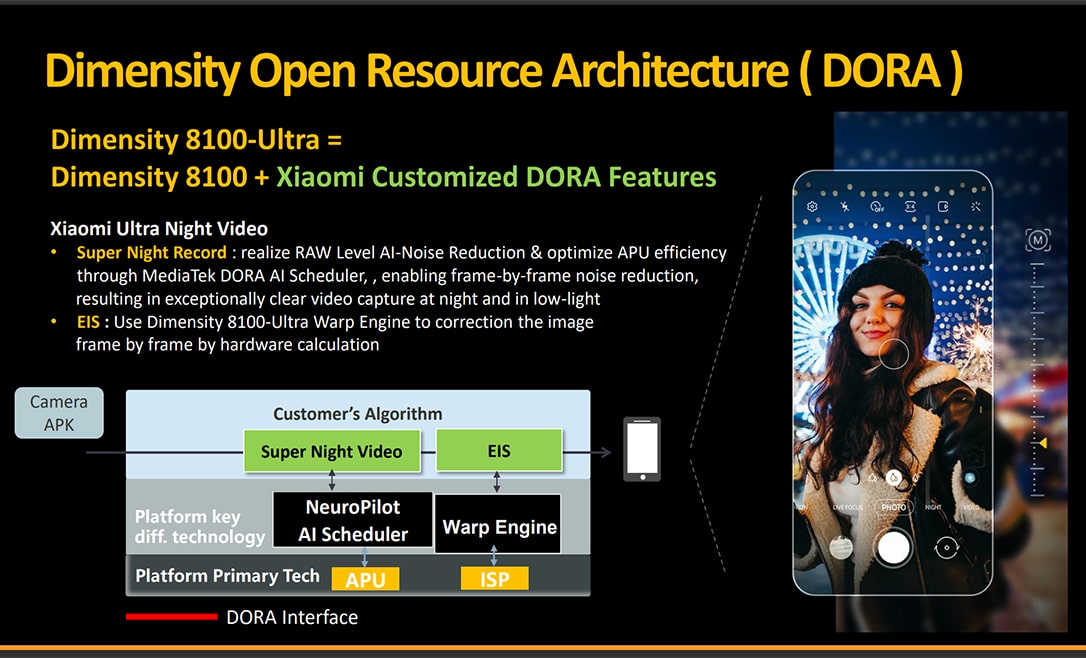Open camera settings gear icon
The width and height of the screenshot is (1086, 658).
[812, 207]
